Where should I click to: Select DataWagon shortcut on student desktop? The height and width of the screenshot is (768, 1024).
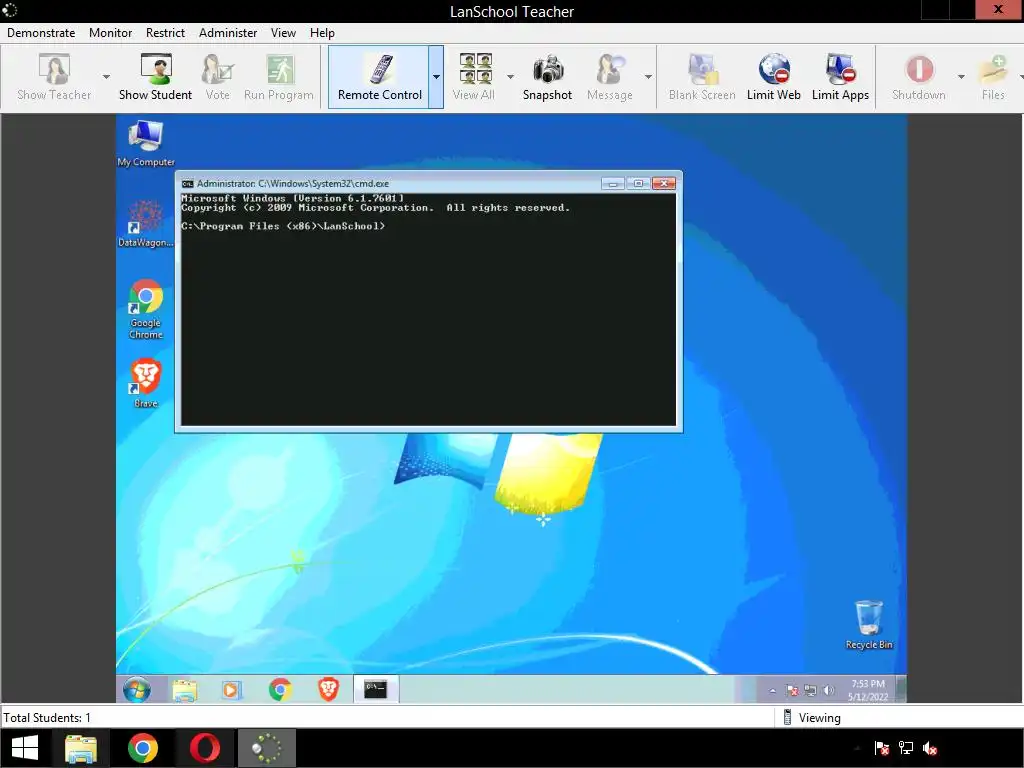click(146, 224)
